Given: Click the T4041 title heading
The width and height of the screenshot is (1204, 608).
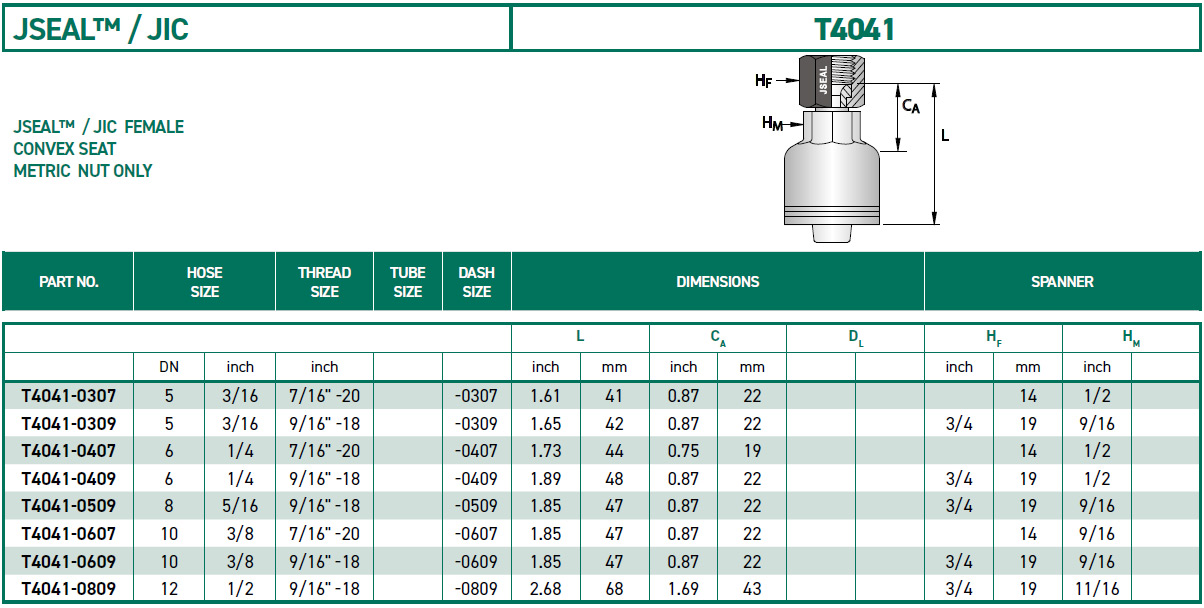Looking at the screenshot, I should (x=854, y=29).
